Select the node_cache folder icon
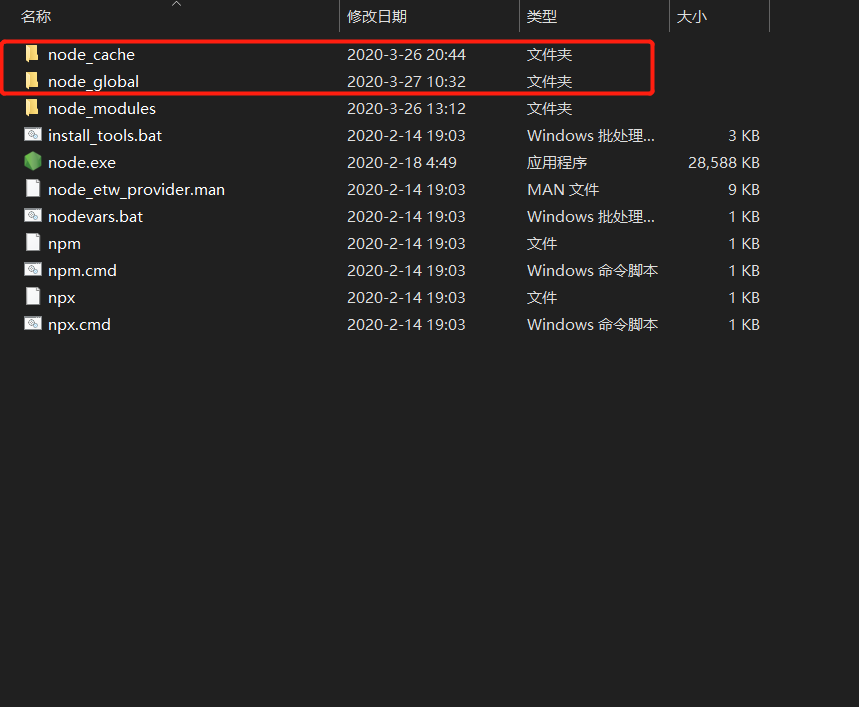Screen dimensions: 859x707 tap(32, 54)
